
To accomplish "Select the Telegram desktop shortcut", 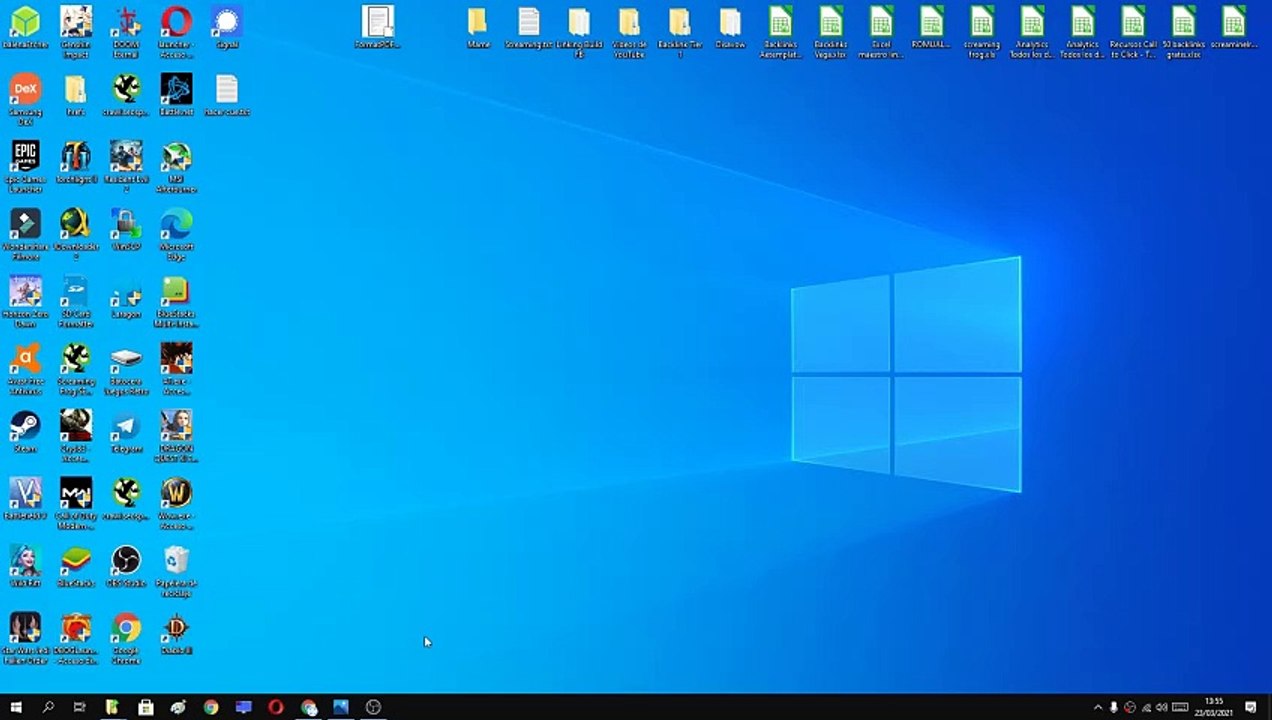I will pyautogui.click(x=126, y=432).
